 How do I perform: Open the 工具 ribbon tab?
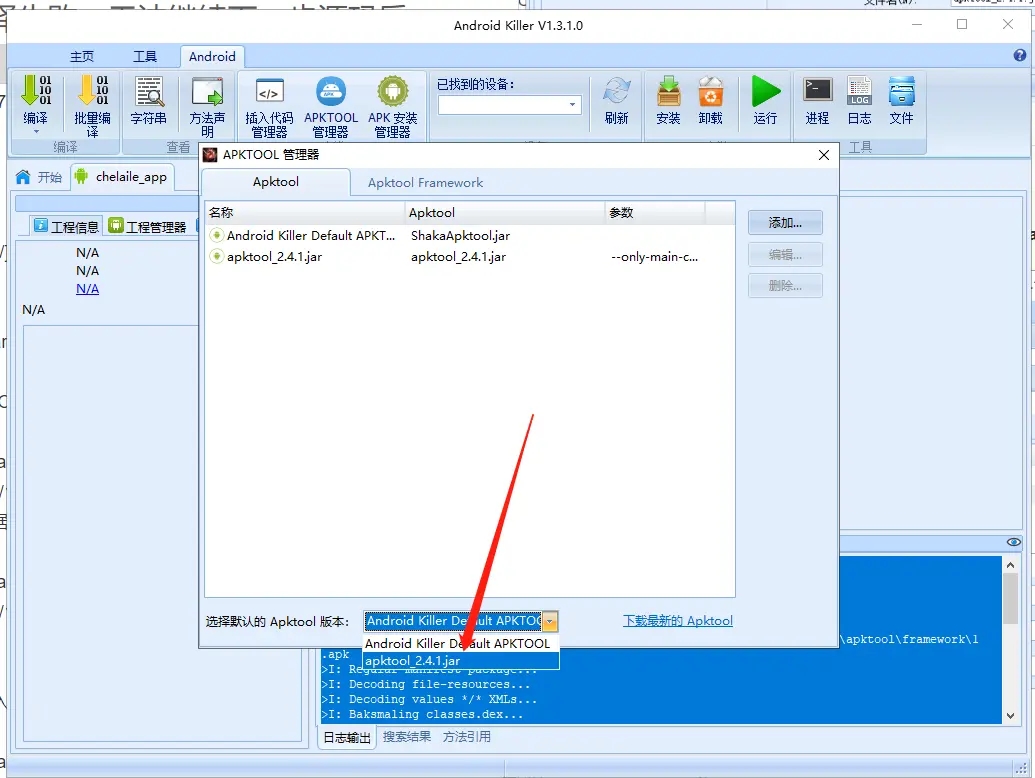coord(145,57)
